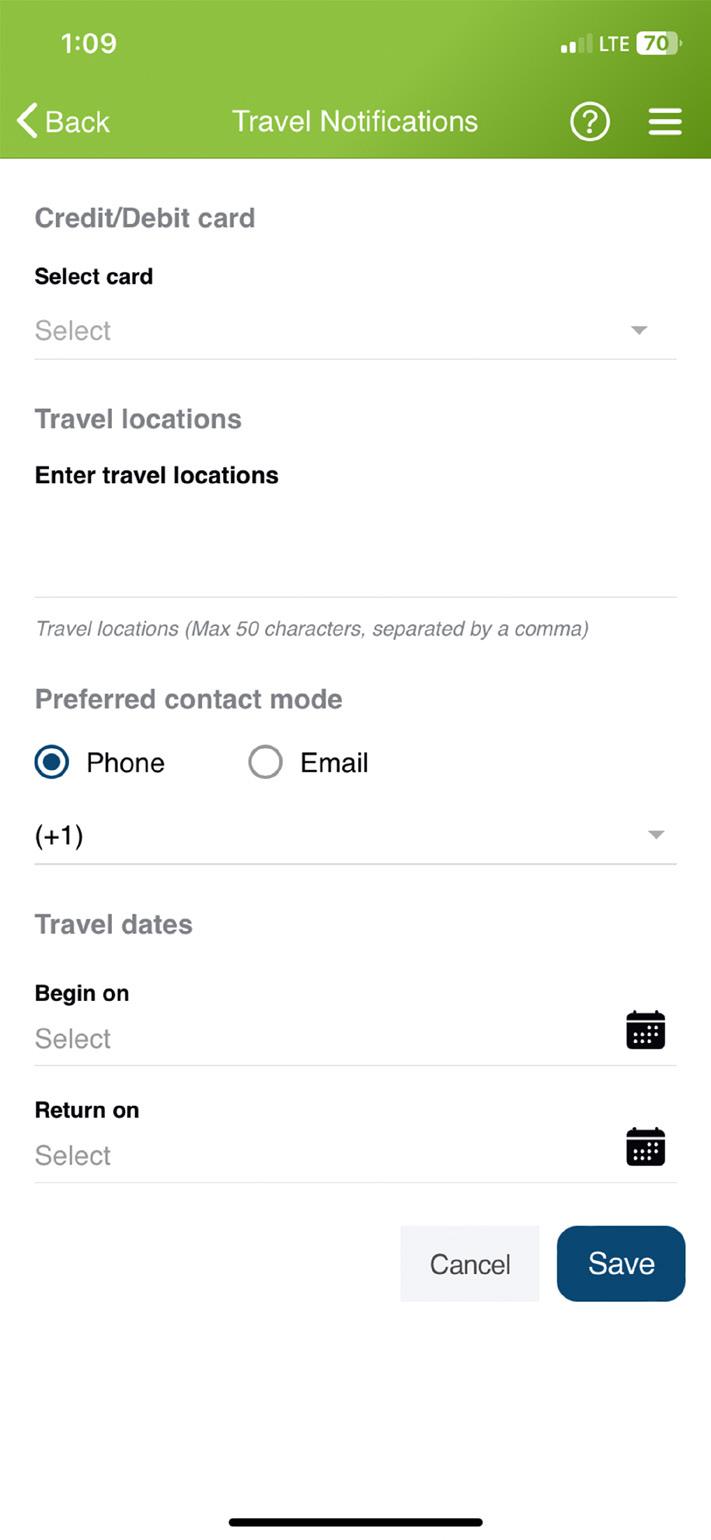
Task: Tap the home indicator bar
Action: pos(355,1522)
